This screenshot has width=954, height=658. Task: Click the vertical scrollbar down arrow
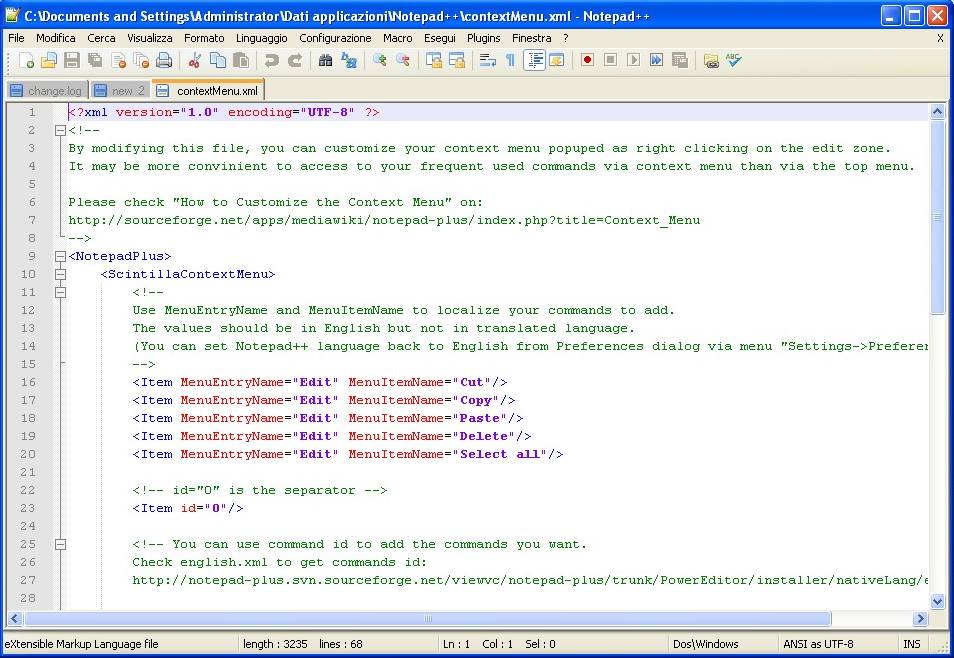click(x=937, y=601)
